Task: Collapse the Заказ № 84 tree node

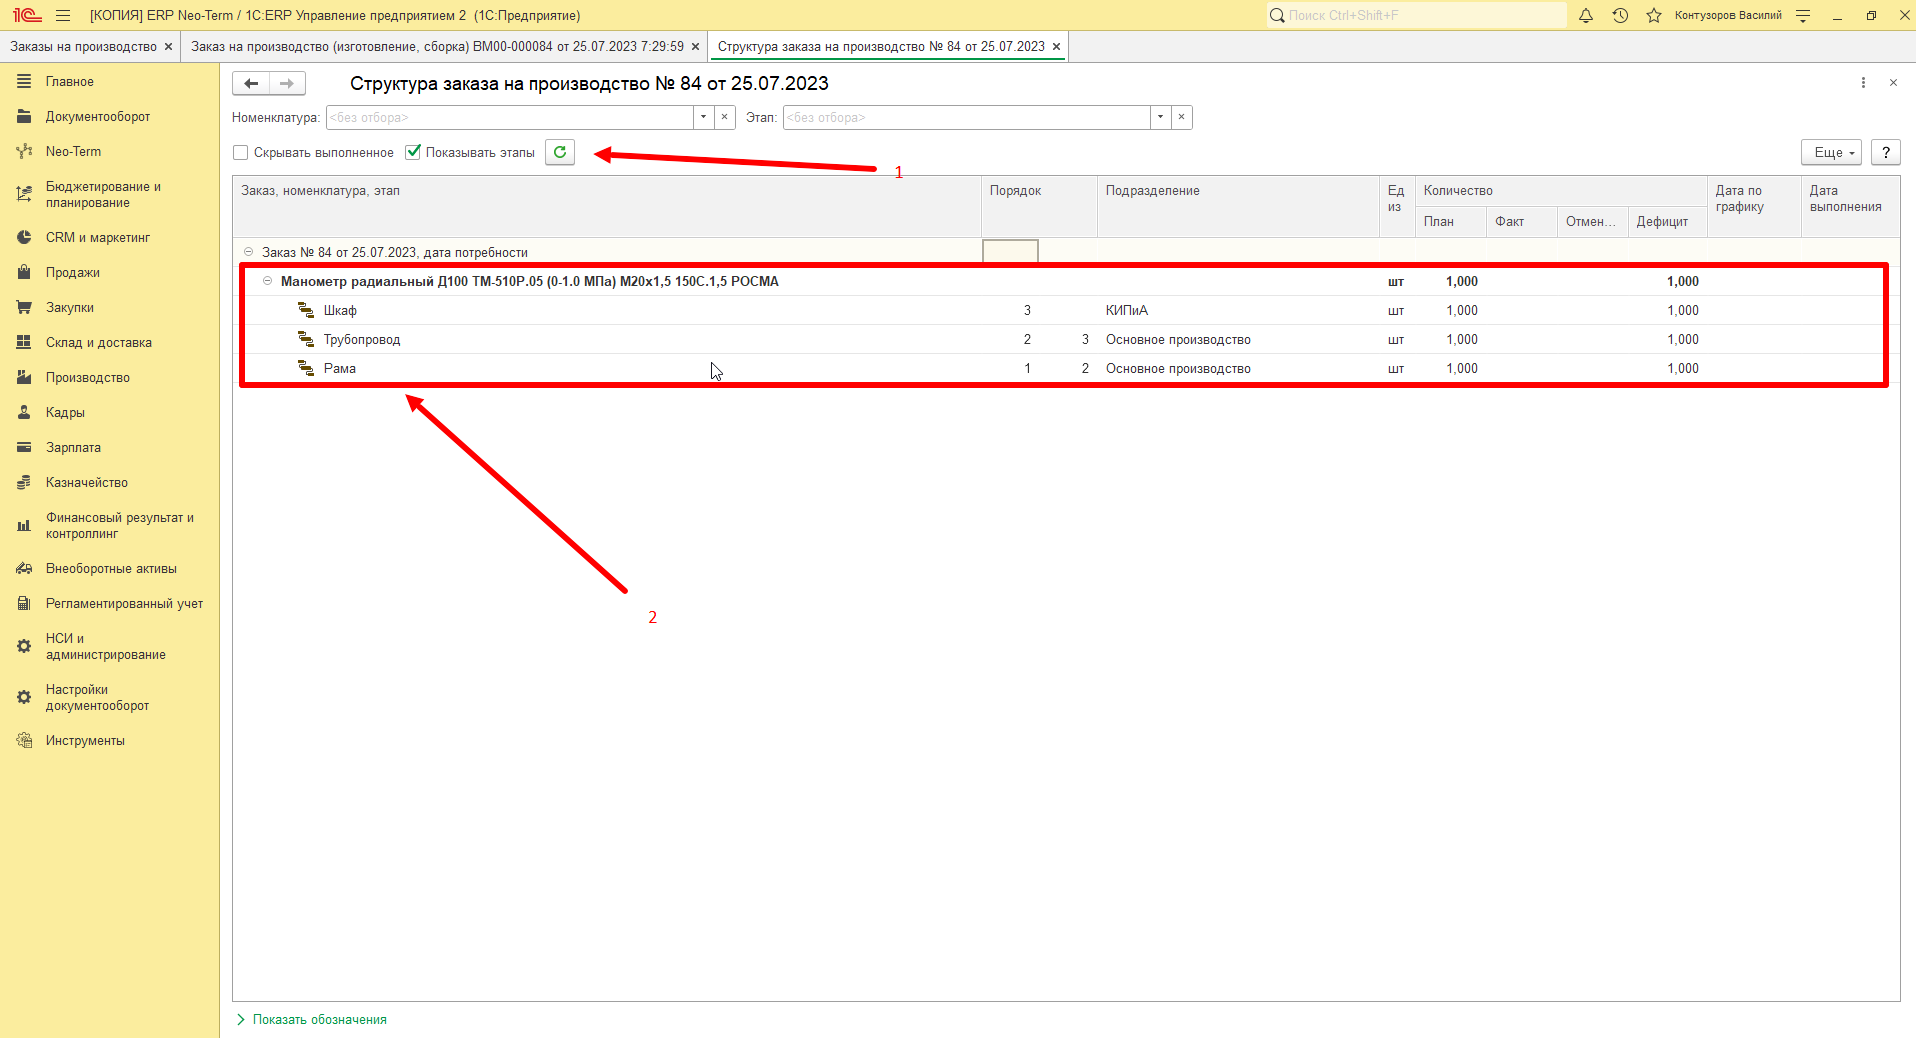Action: pyautogui.click(x=249, y=252)
